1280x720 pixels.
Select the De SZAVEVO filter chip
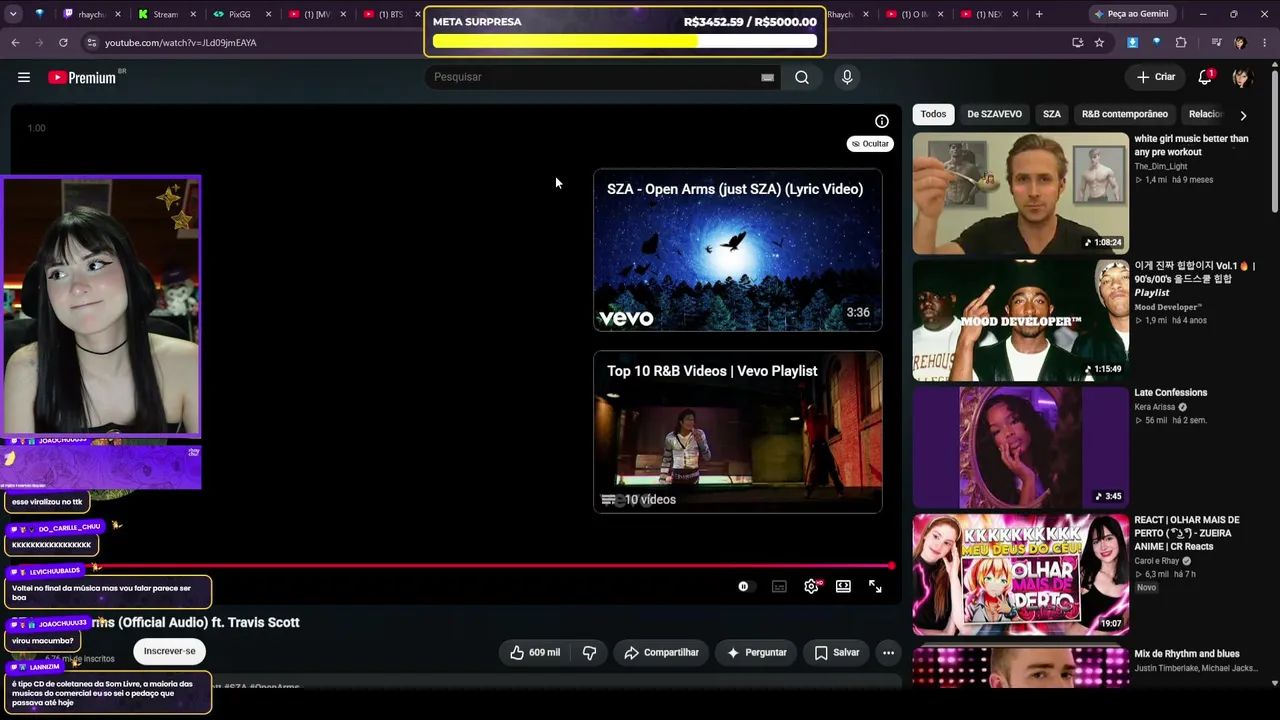[x=994, y=114]
